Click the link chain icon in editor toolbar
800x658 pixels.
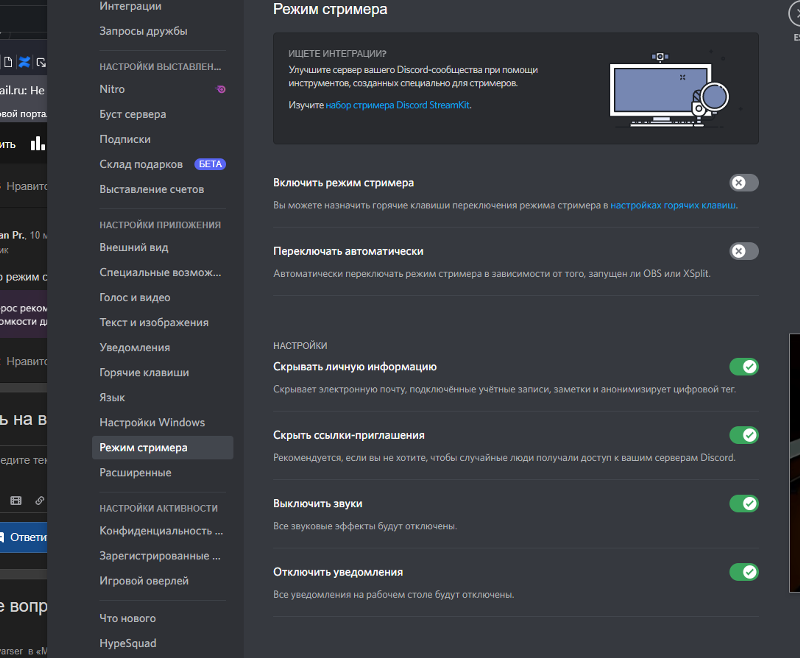[x=39, y=500]
